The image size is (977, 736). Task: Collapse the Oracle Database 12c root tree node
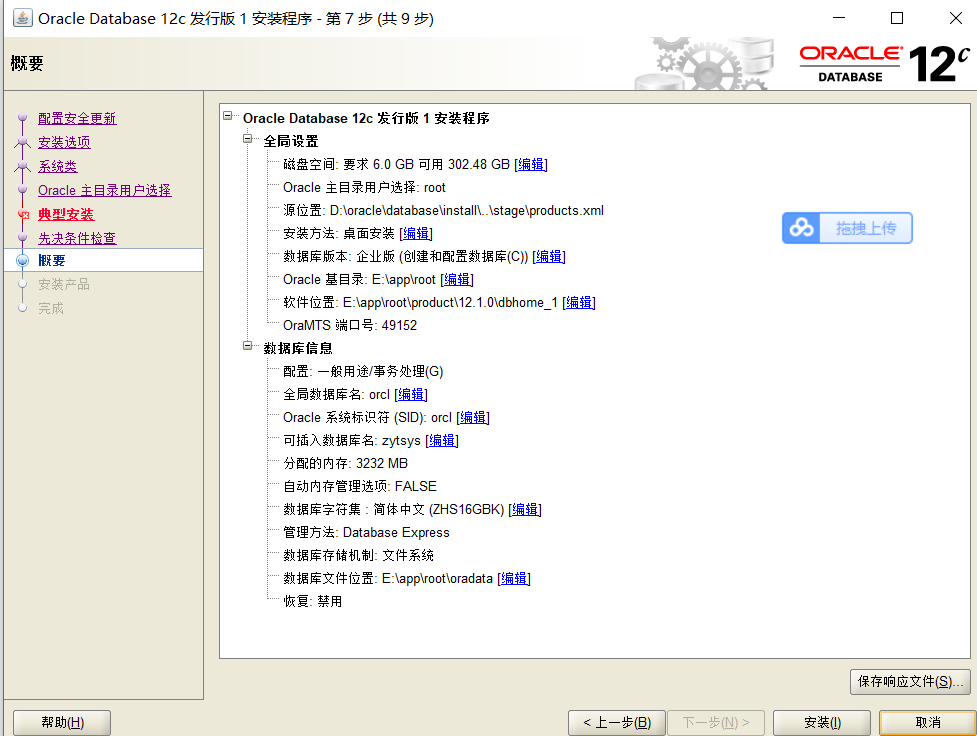pyautogui.click(x=228, y=116)
